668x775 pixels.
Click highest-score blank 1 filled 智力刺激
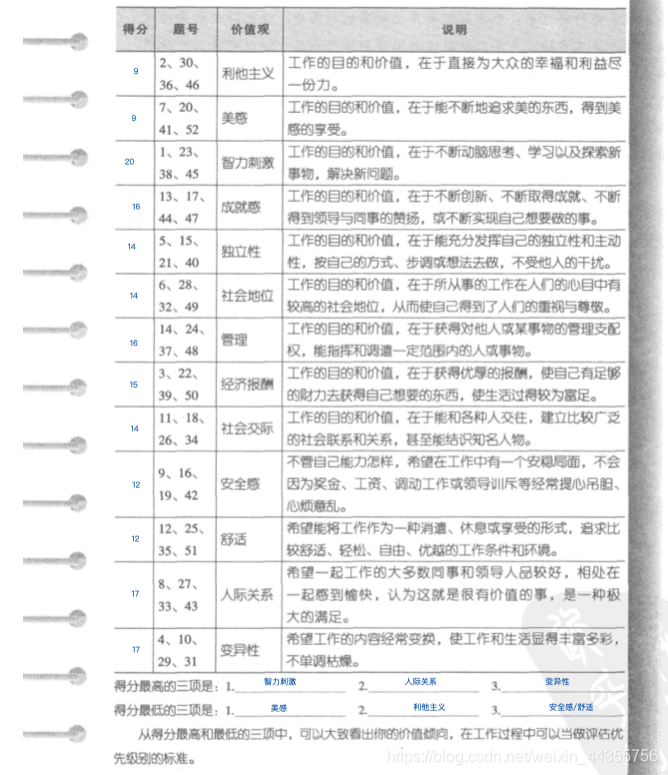click(290, 683)
